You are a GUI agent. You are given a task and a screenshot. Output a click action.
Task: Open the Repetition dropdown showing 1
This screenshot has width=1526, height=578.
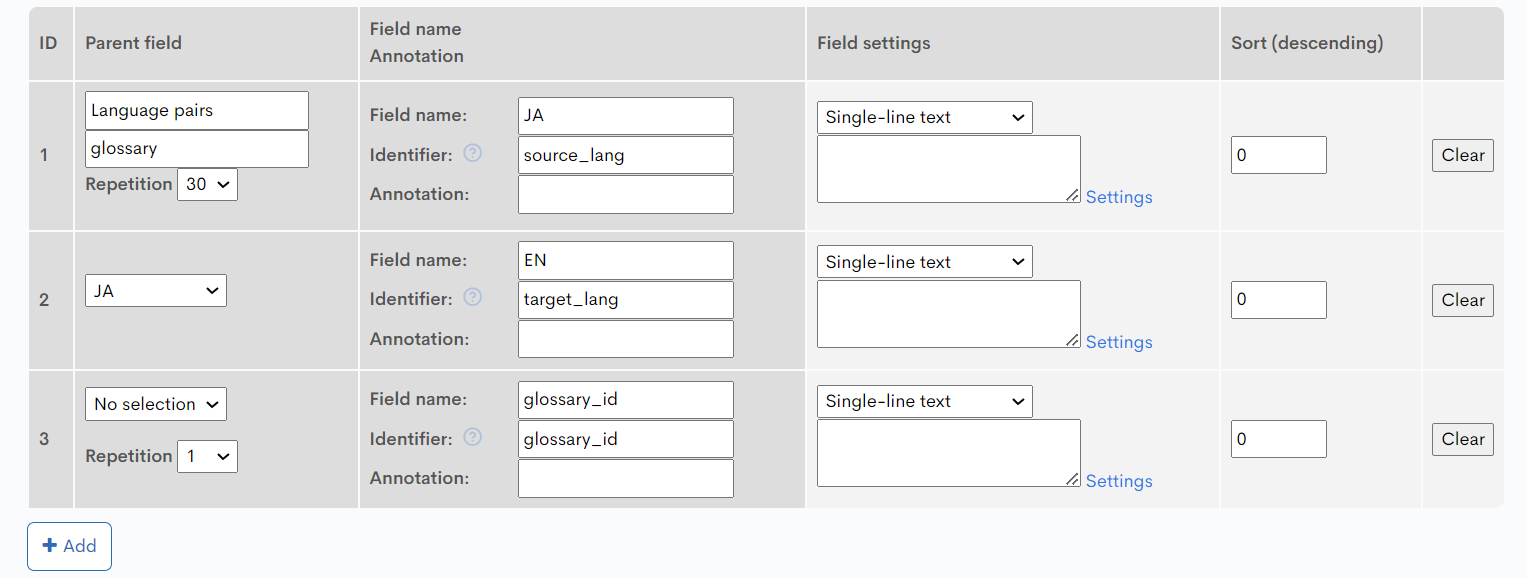click(207, 456)
